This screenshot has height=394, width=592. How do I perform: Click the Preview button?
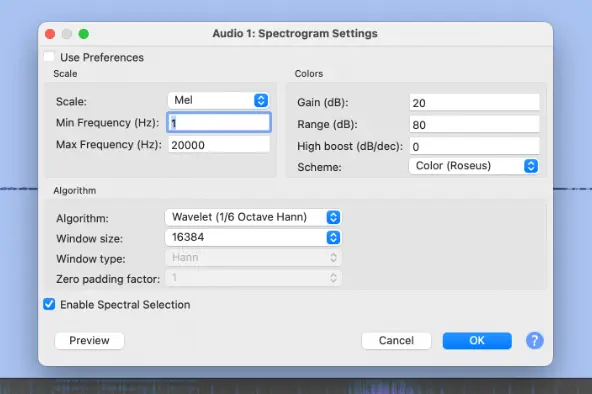[x=89, y=340]
